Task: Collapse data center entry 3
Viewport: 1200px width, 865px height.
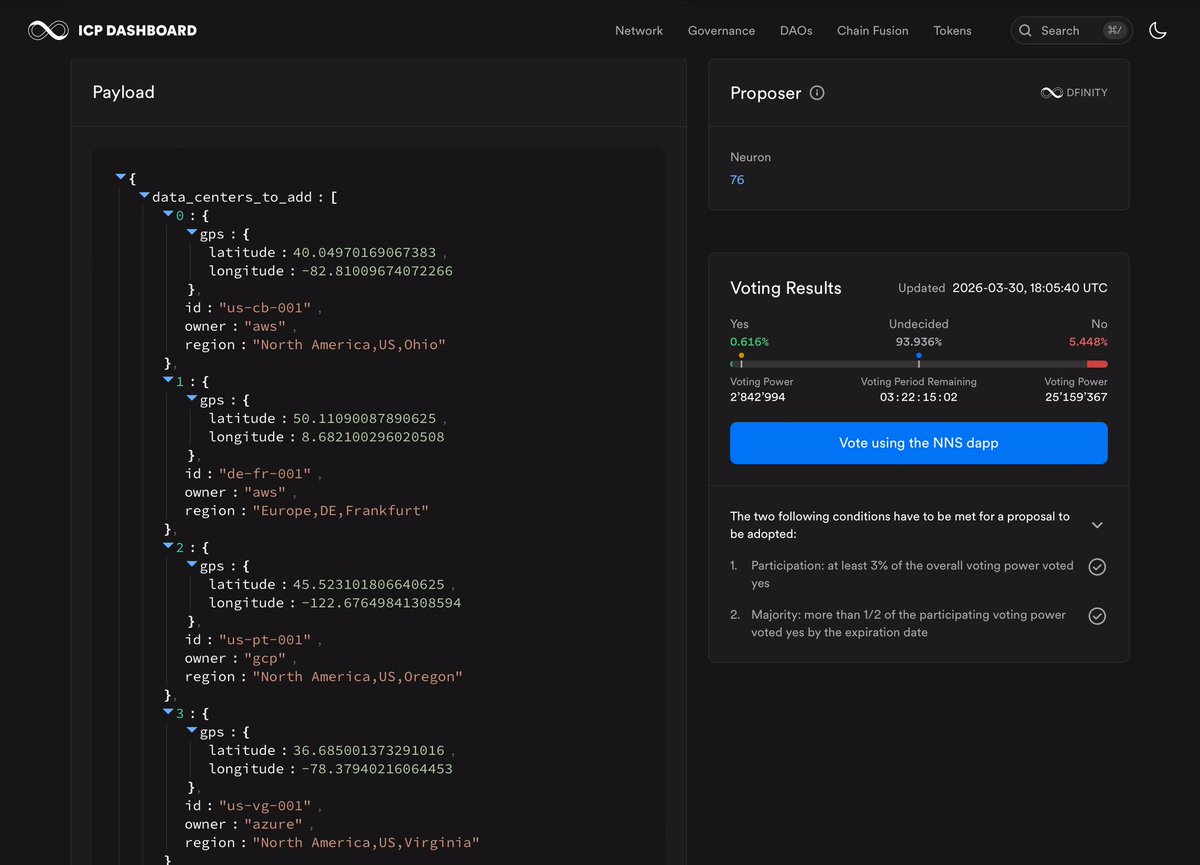Action: tap(168, 712)
